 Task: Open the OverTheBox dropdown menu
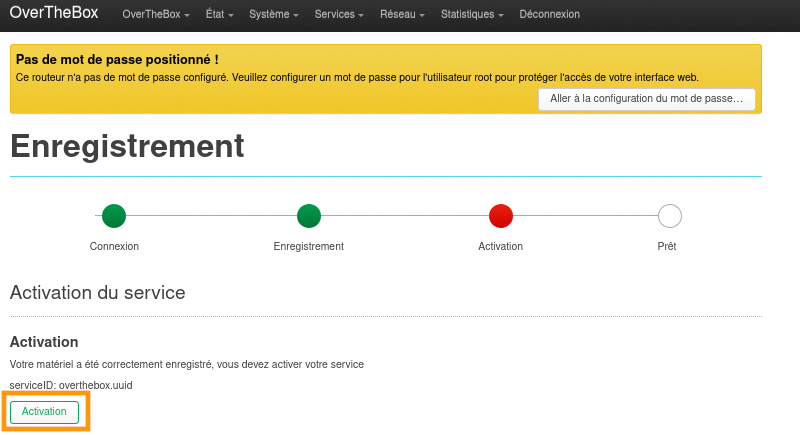(x=155, y=15)
